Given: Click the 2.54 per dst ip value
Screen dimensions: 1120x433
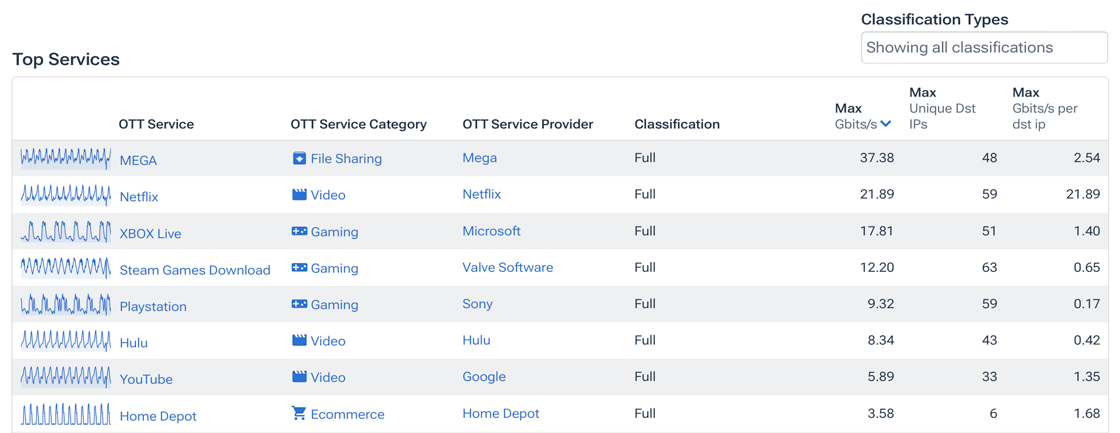Looking at the screenshot, I should [x=1086, y=158].
